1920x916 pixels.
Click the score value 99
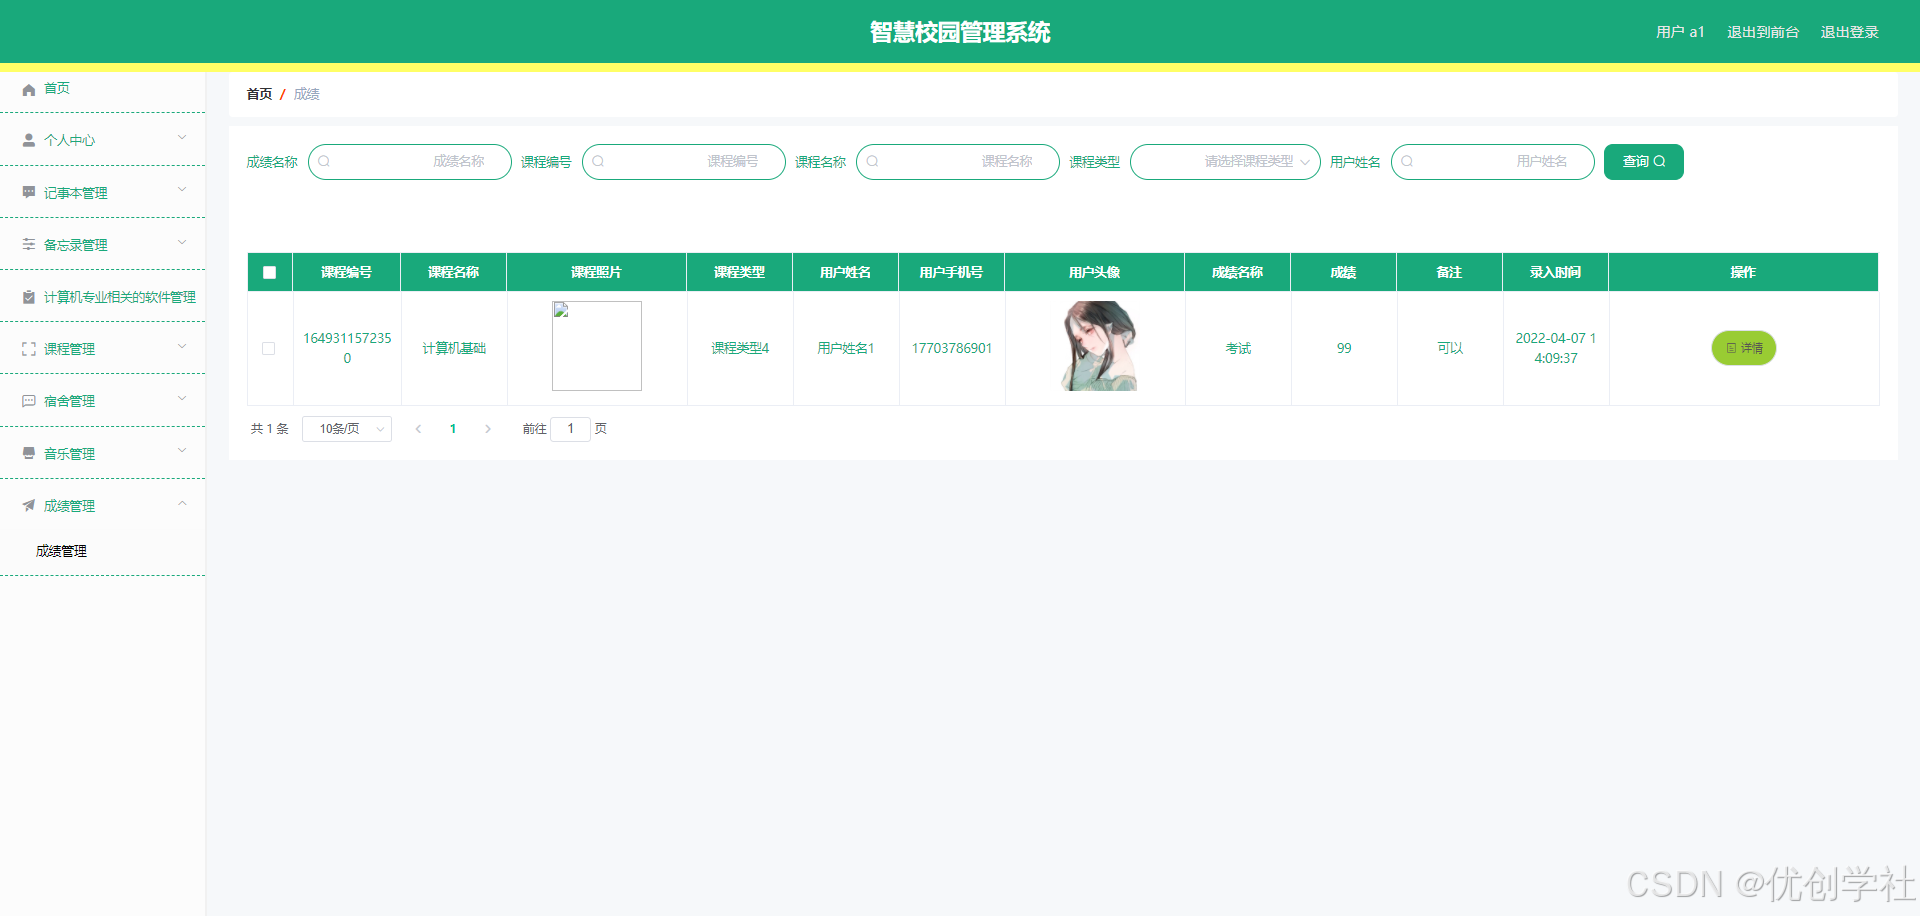1344,348
